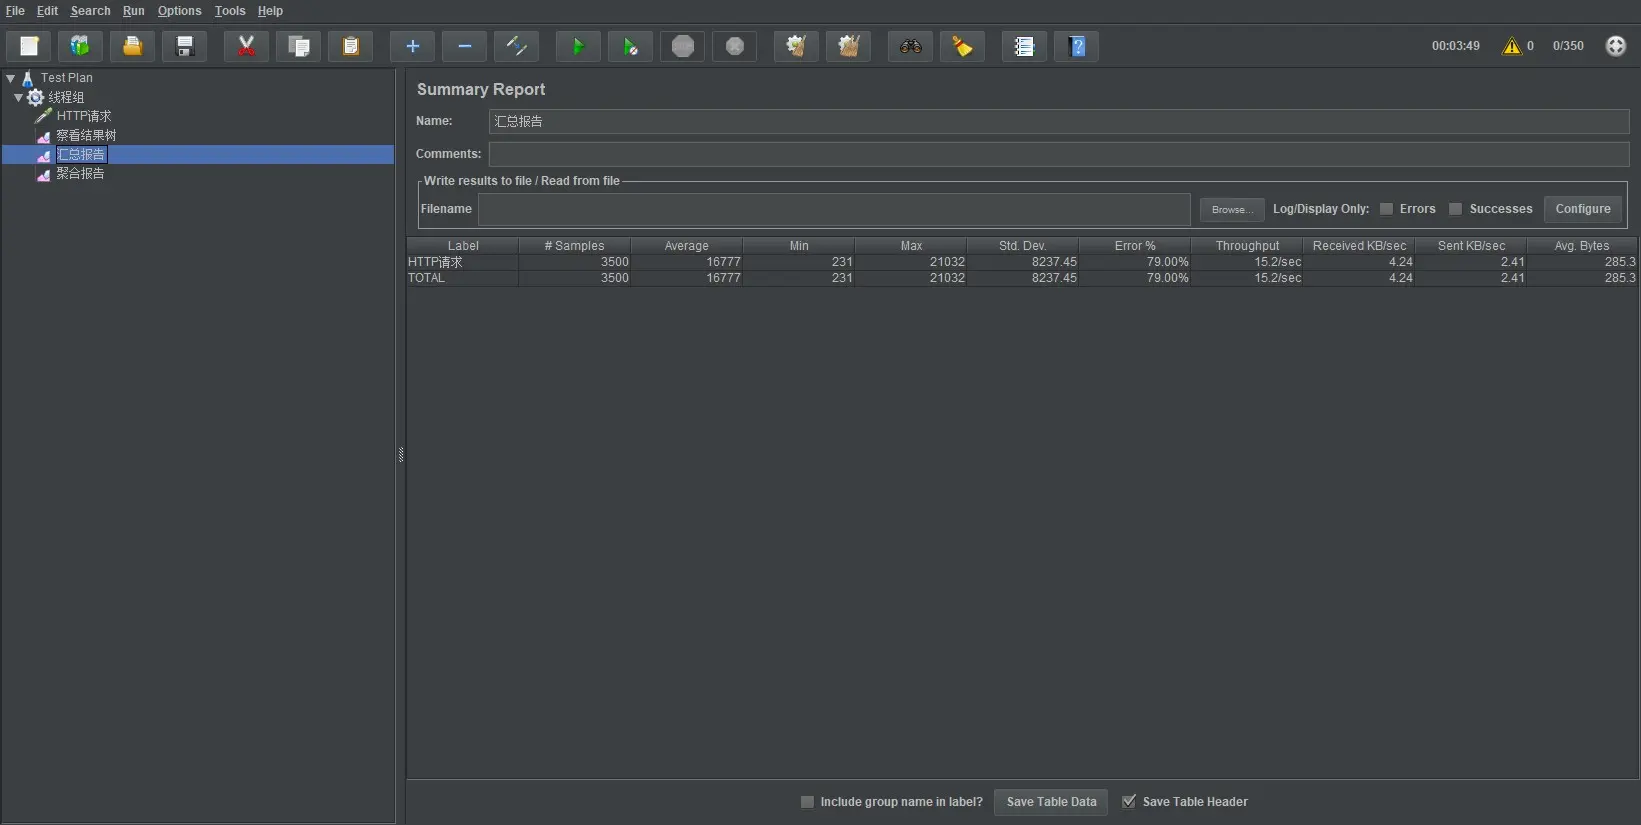Clear all results icon
Viewport: 1641px width, 825px height.
point(849,46)
